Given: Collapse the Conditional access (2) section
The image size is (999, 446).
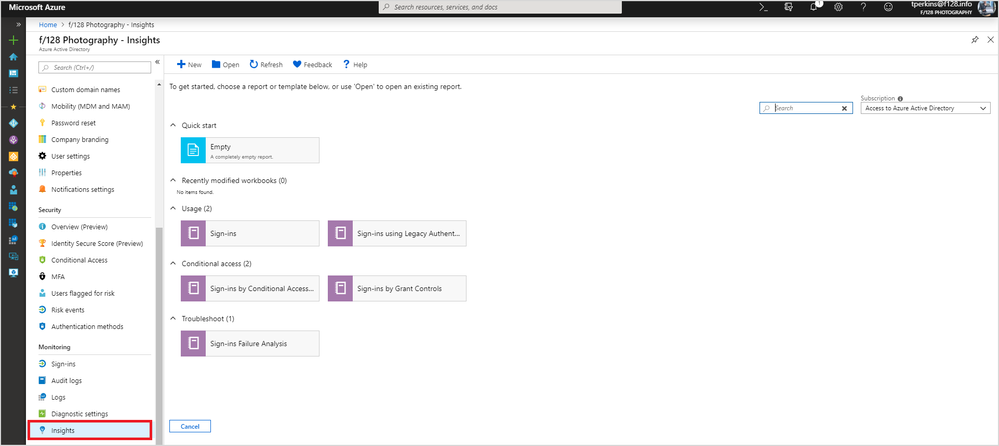Looking at the screenshot, I should coord(173,263).
